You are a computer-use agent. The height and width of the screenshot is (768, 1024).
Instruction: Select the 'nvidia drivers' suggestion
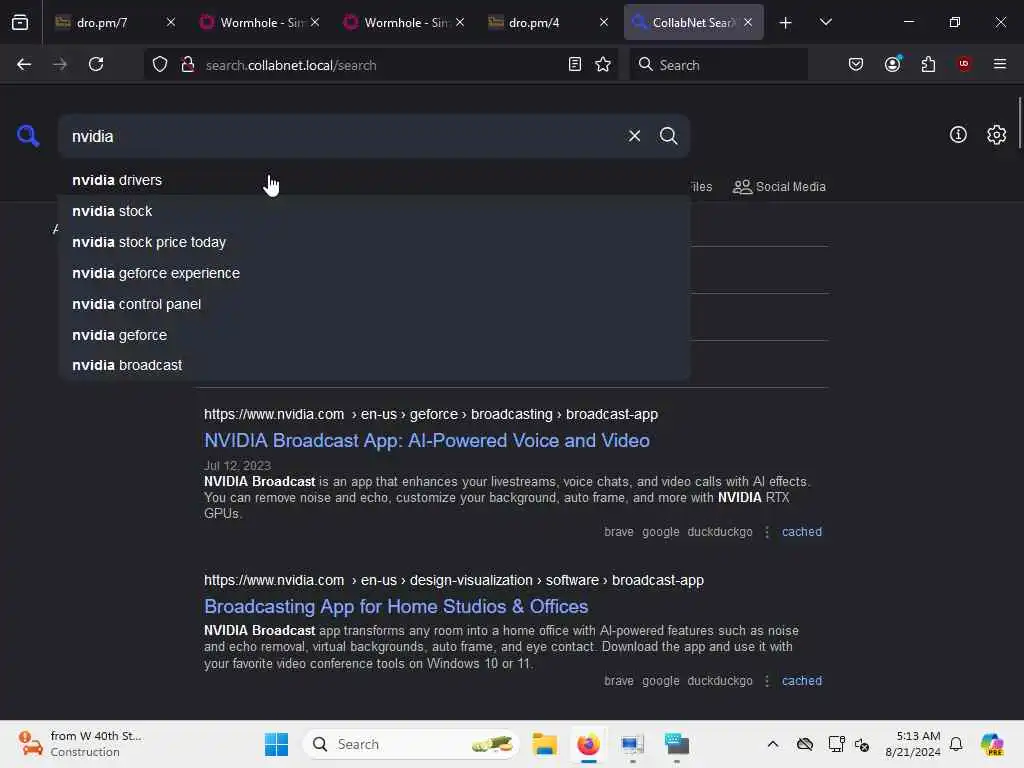[x=374, y=180]
